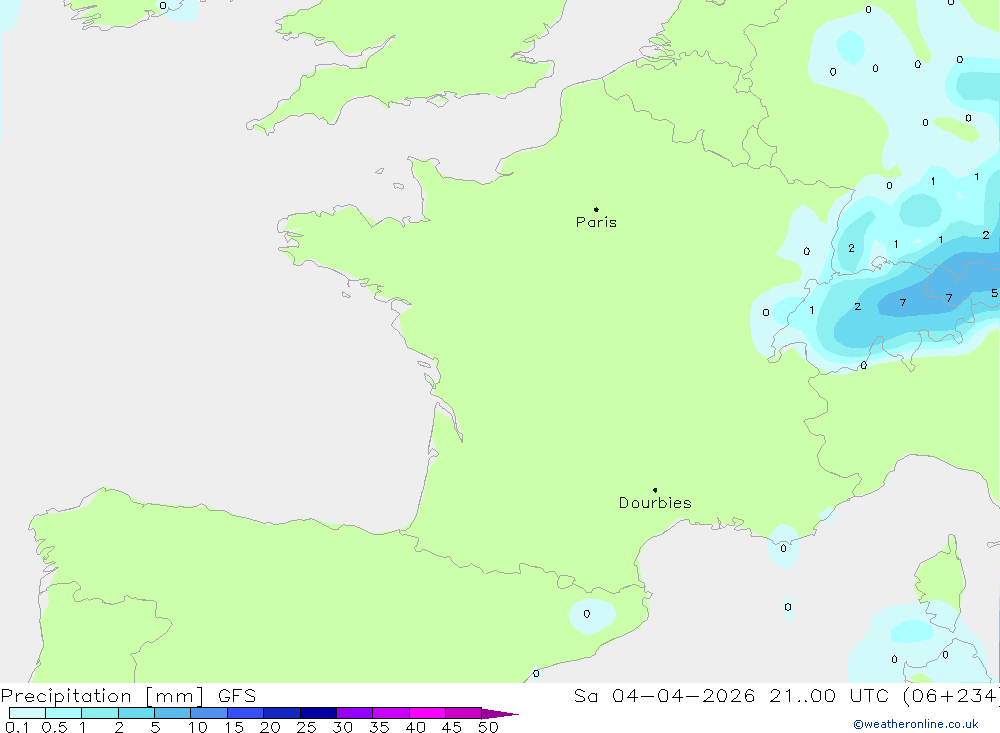The height and width of the screenshot is (733, 1000).
Task: Click the forecast date Sa 04-04-2026 text
Action: point(664,695)
